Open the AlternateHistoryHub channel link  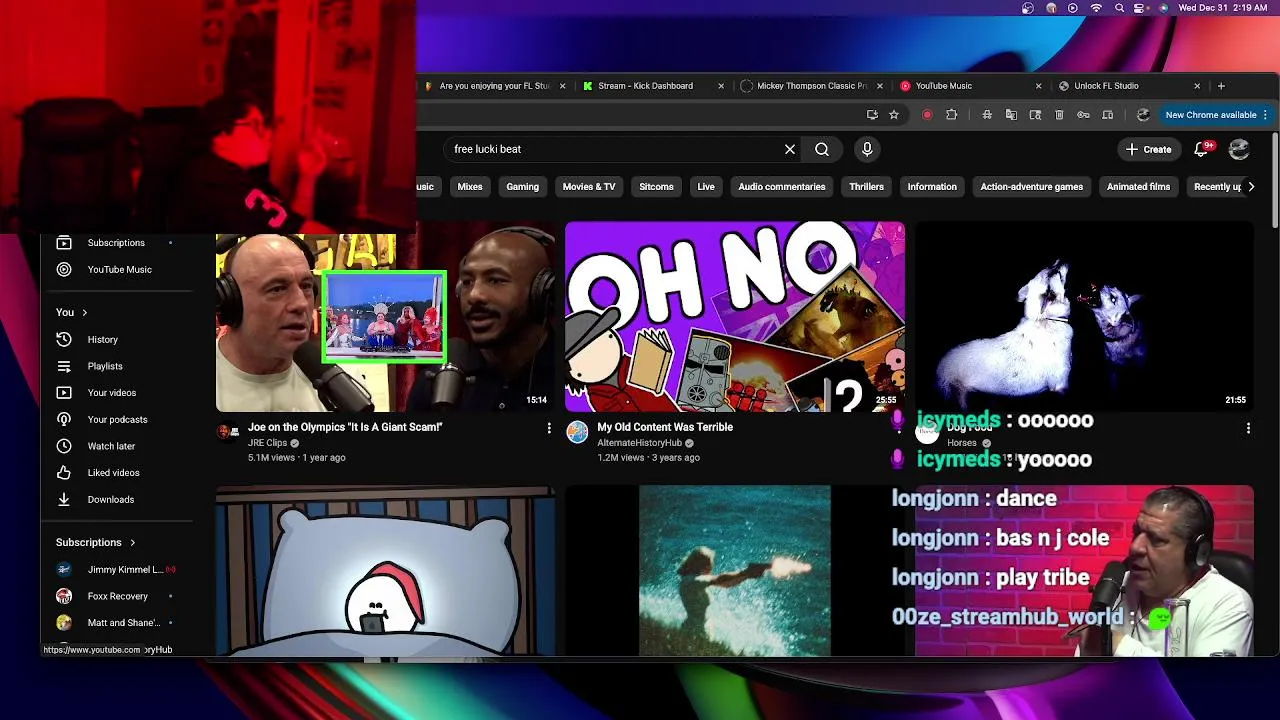click(x=639, y=443)
